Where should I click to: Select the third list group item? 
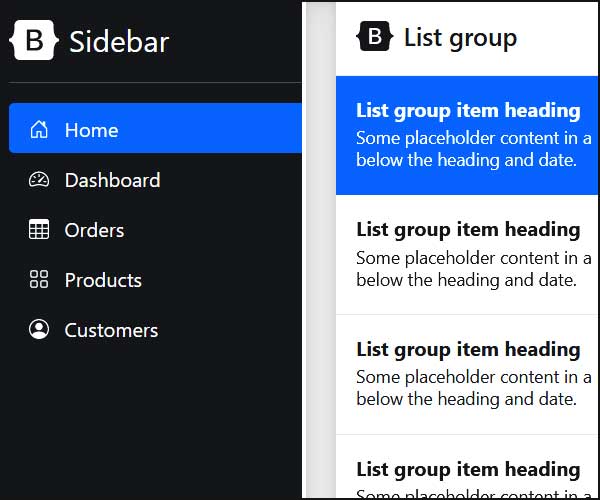pos(467,375)
